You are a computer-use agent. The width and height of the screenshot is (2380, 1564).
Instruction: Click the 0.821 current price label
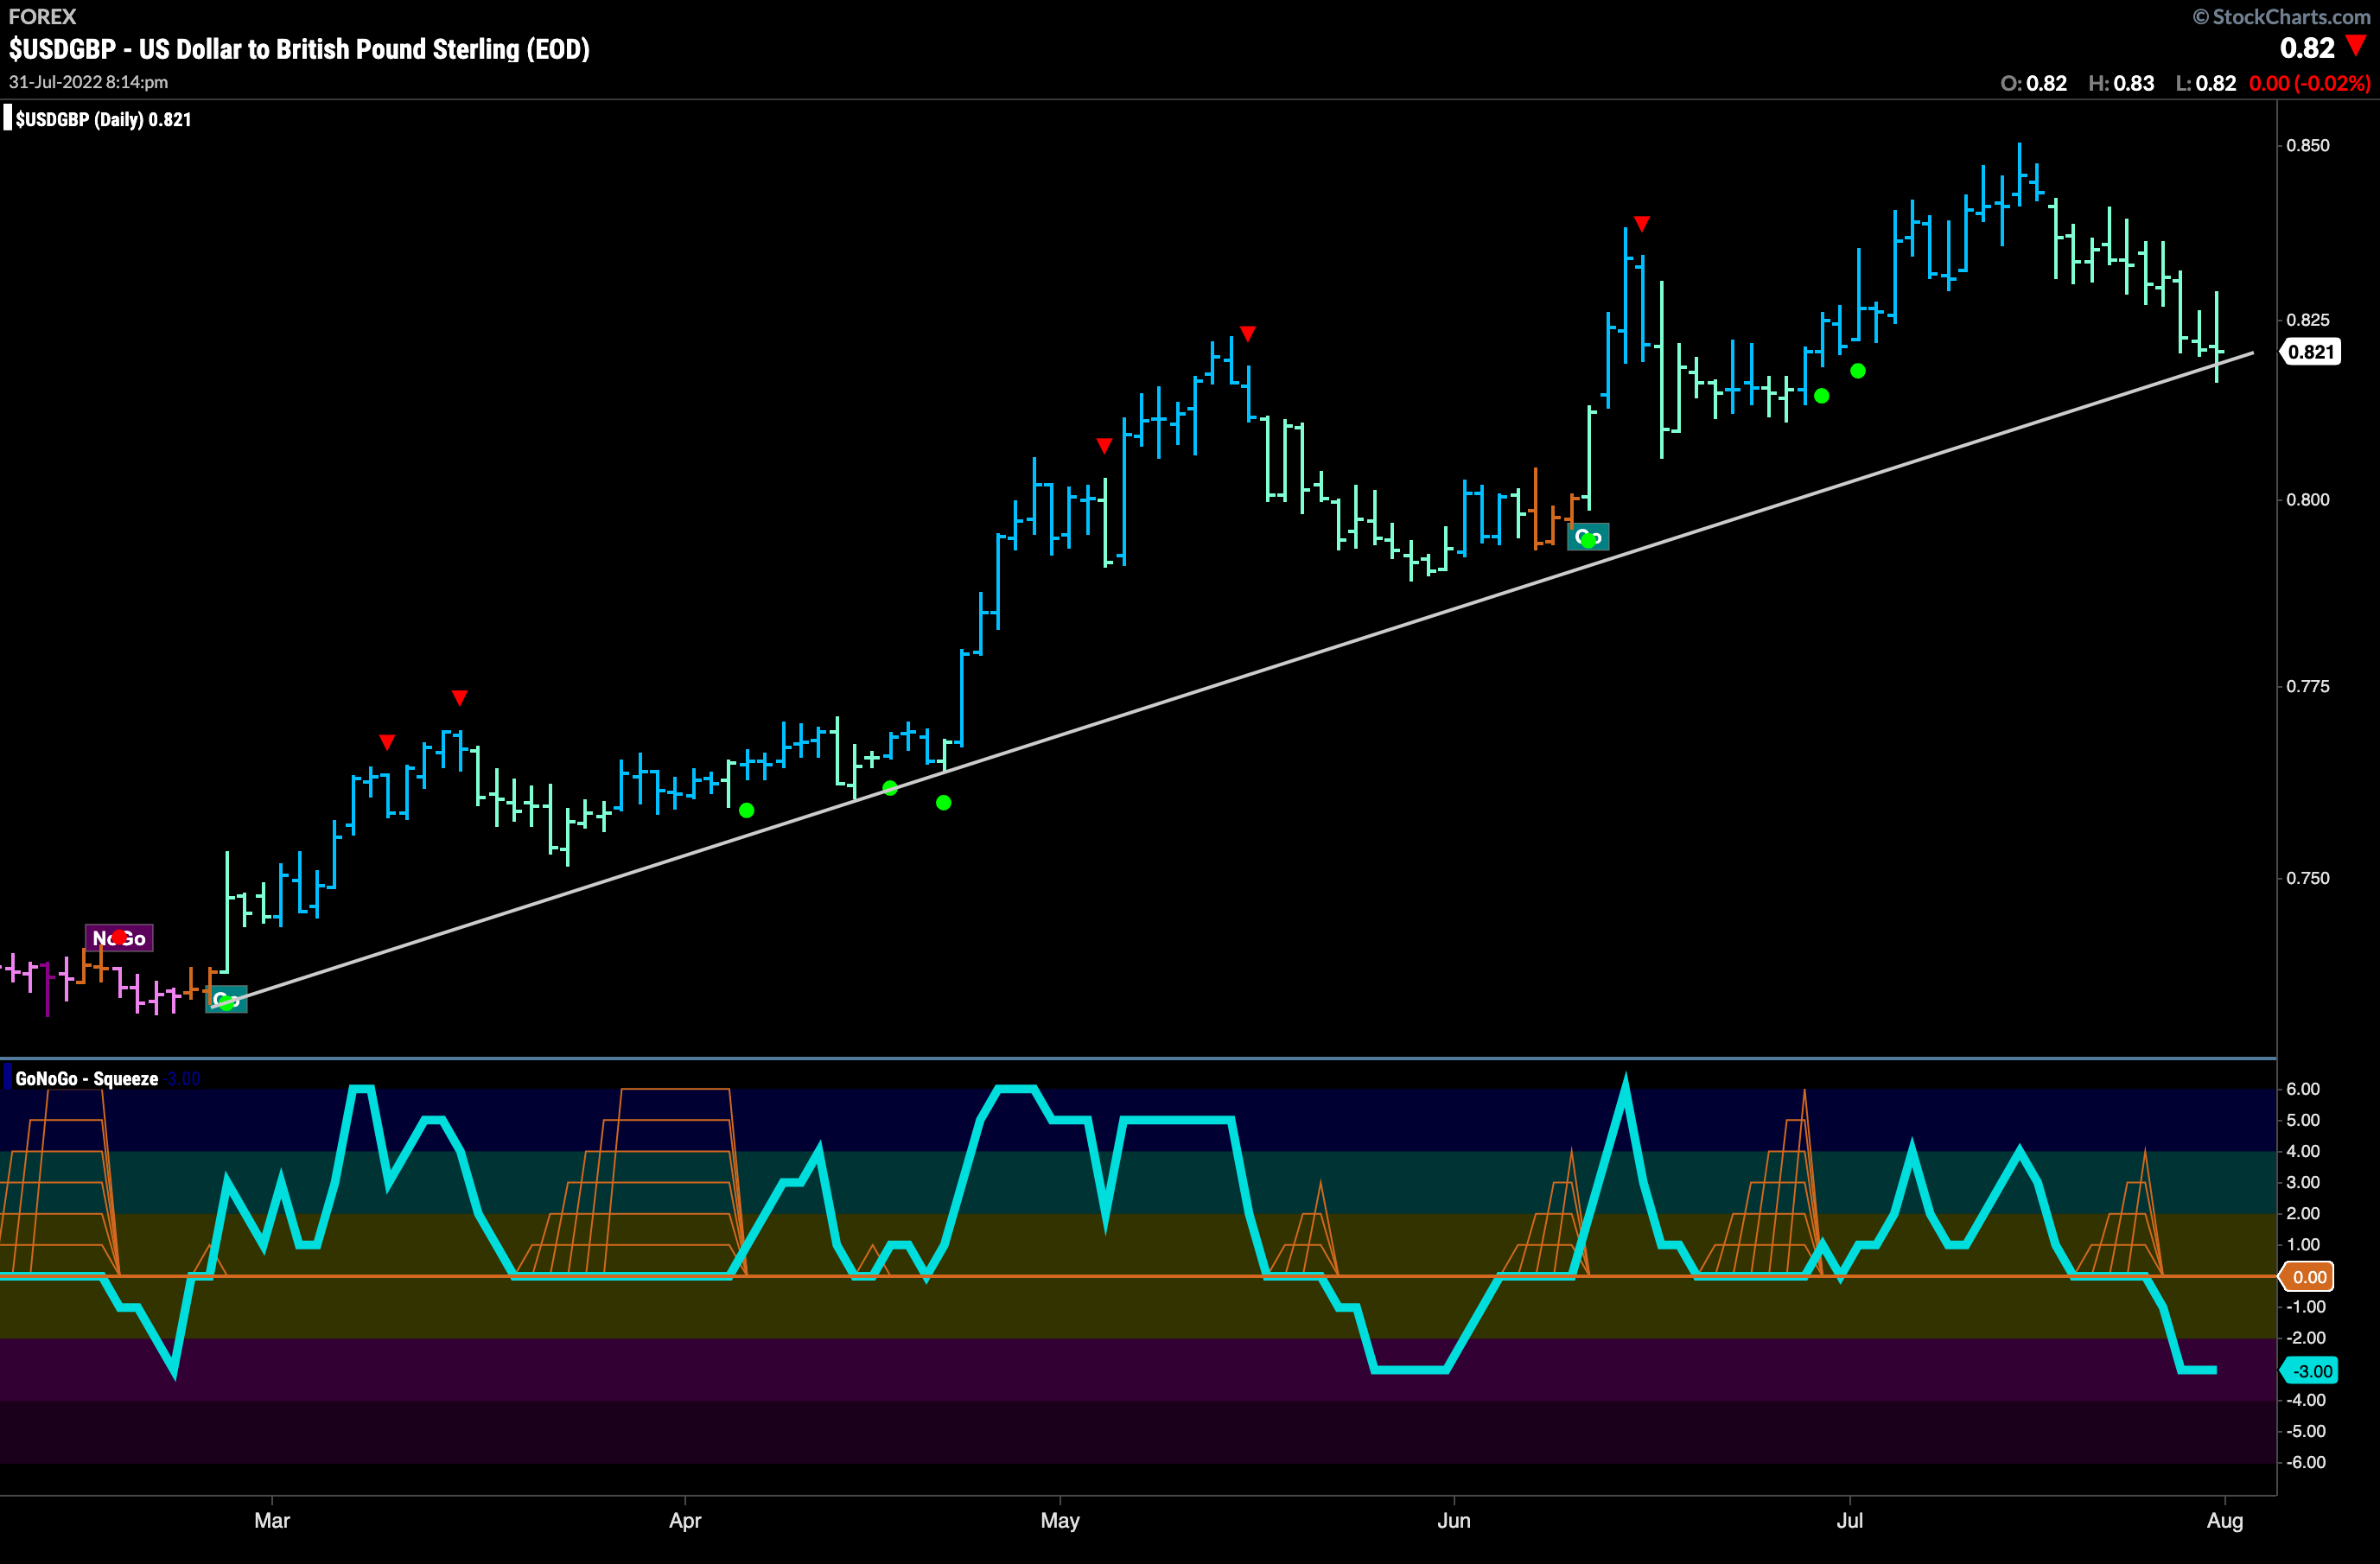point(2310,352)
